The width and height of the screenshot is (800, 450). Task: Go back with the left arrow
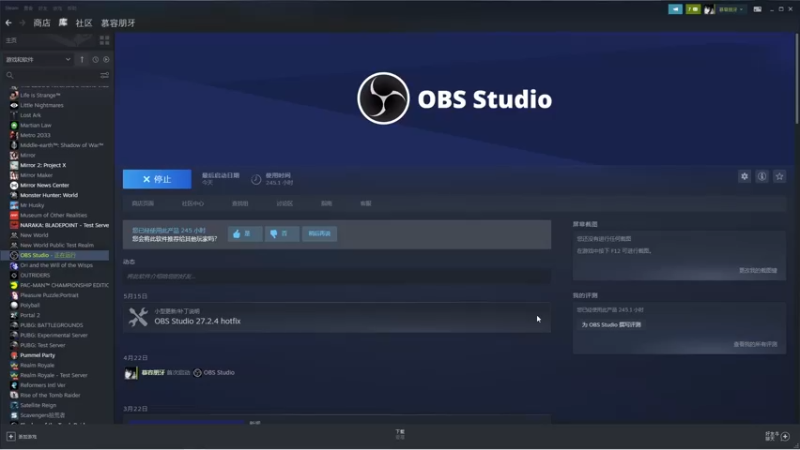coord(8,23)
